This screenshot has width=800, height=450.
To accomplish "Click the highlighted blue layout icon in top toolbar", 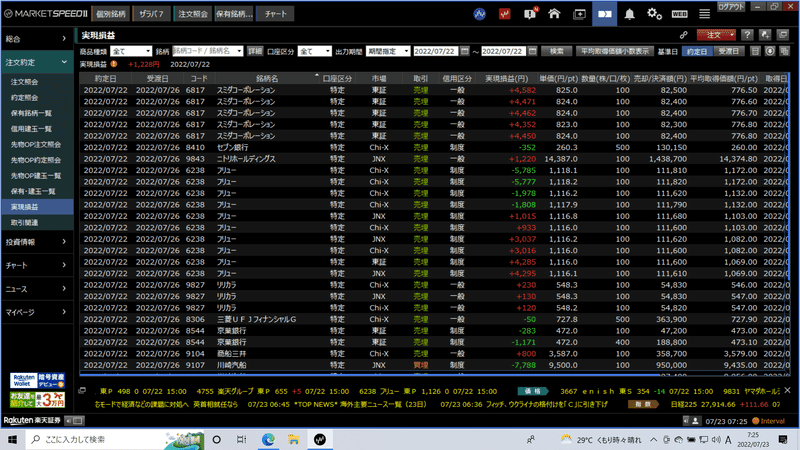I will tap(605, 14).
